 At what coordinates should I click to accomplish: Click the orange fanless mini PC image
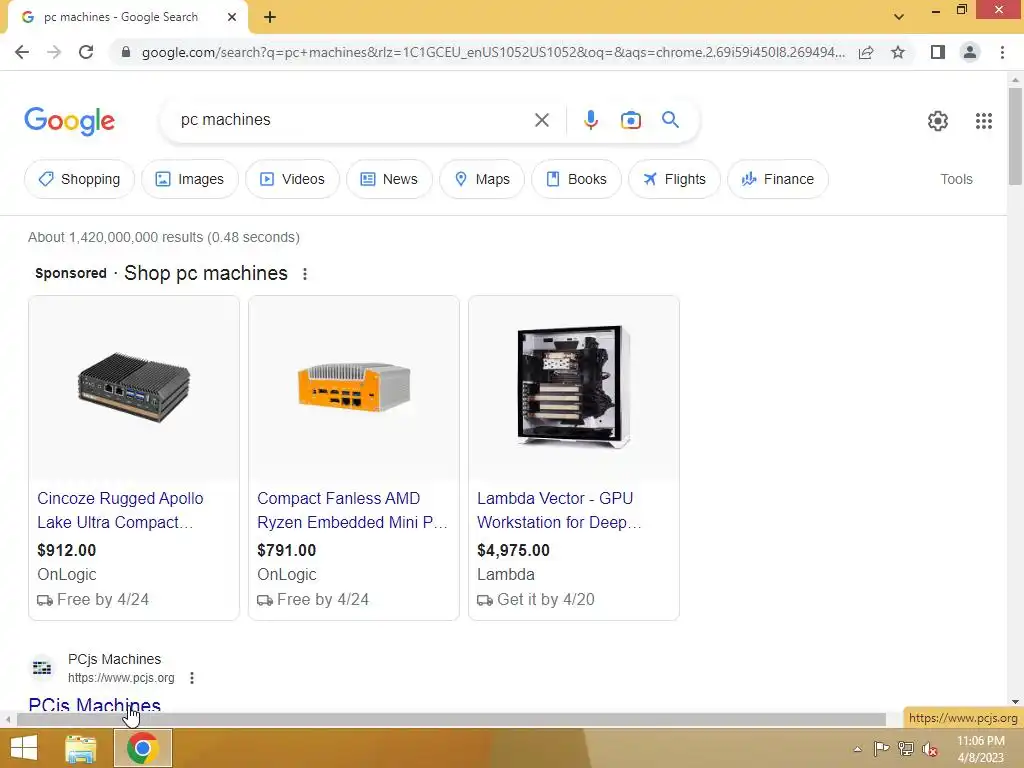point(354,388)
